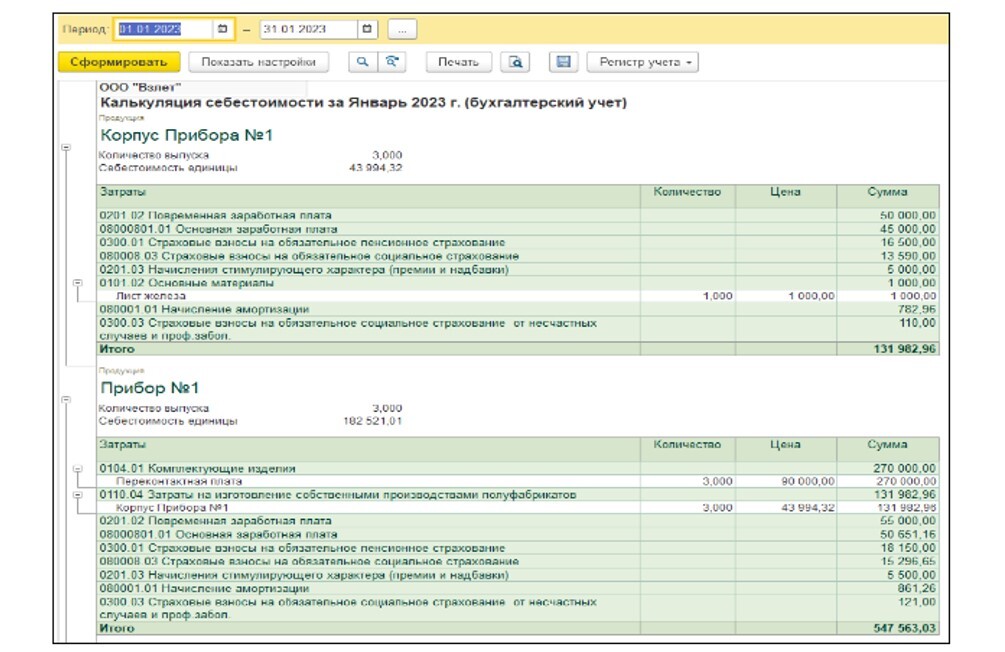Viewport: 1005px width, 652px height.
Task: Click the start date input field
Action: [164, 29]
